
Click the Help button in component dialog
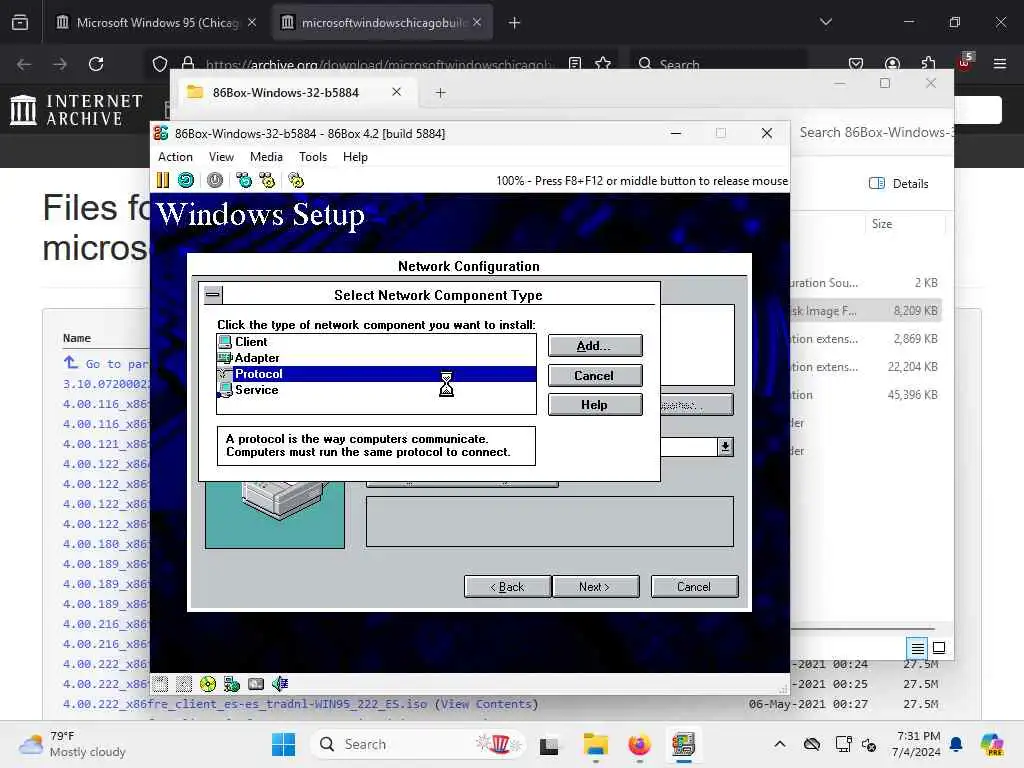pyautogui.click(x=594, y=405)
